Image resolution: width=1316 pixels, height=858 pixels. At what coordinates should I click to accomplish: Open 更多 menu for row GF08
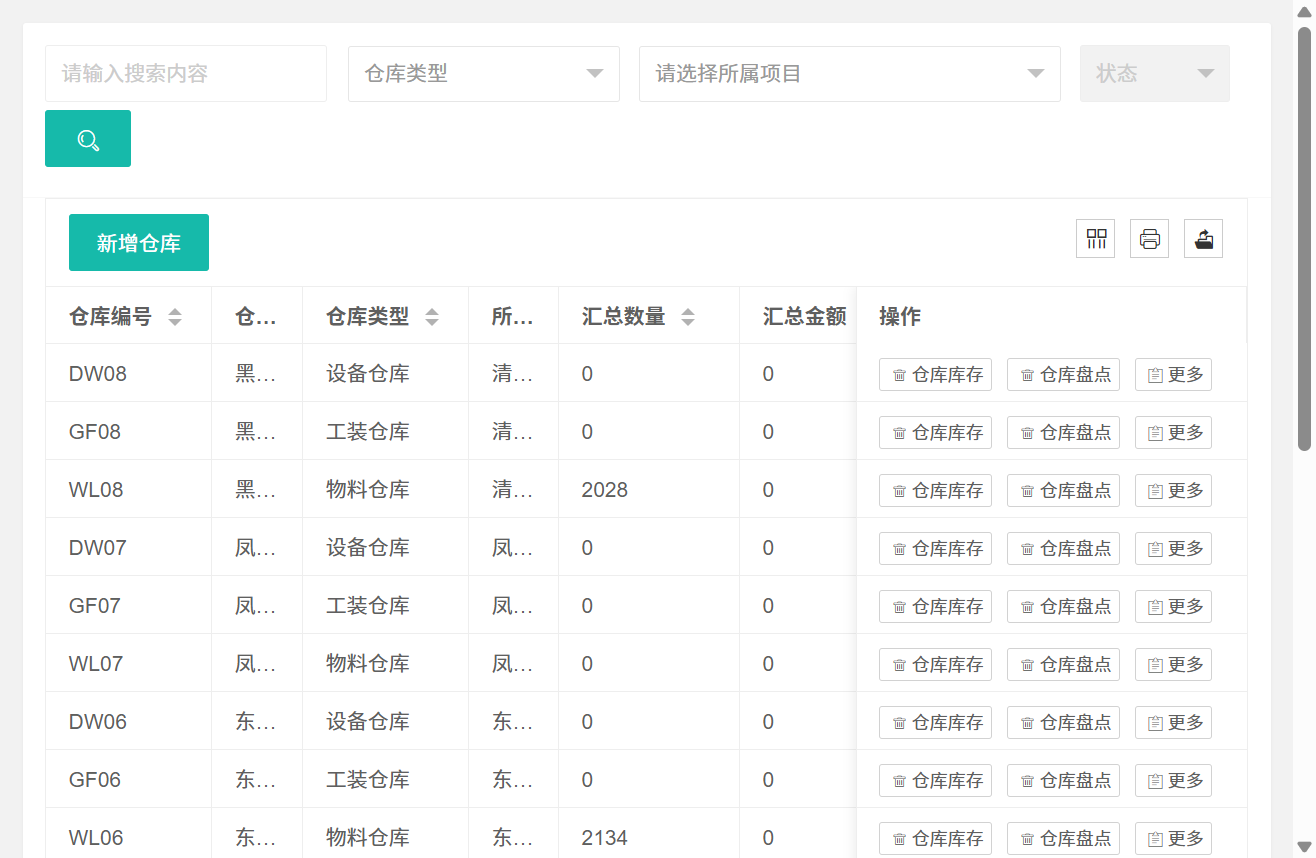1174,433
